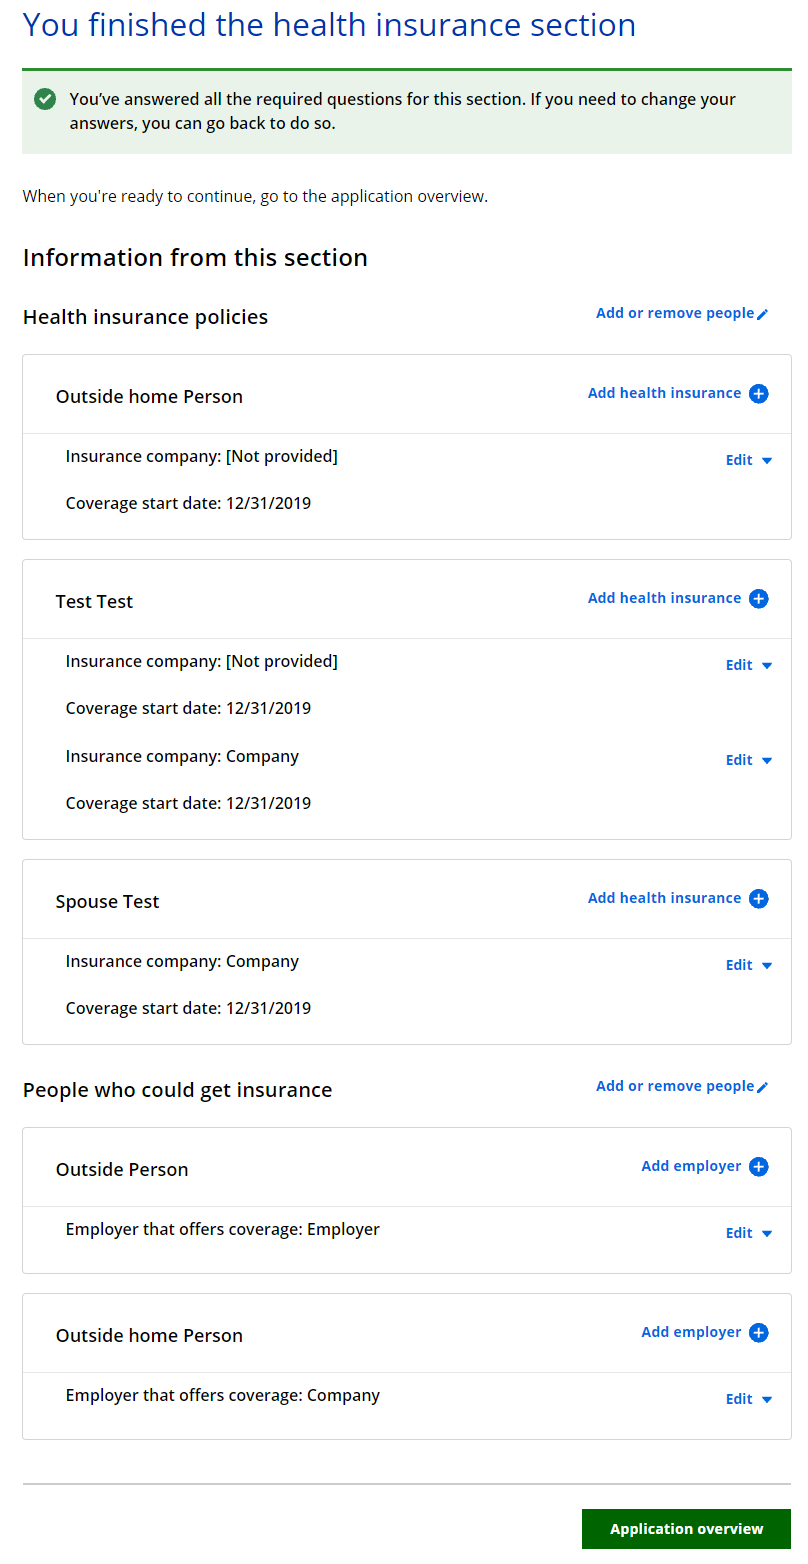Screen dimensions: 808x1564
Task: Select Add health insurance text for Spouse Test
Action: (x=664, y=898)
